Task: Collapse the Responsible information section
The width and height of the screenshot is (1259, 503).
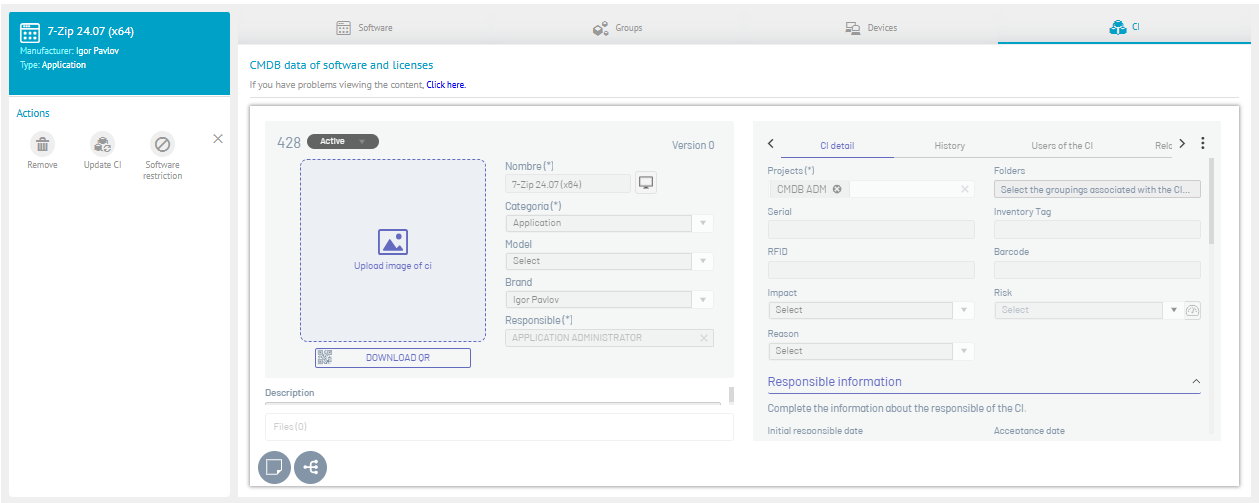Action: point(1196,382)
